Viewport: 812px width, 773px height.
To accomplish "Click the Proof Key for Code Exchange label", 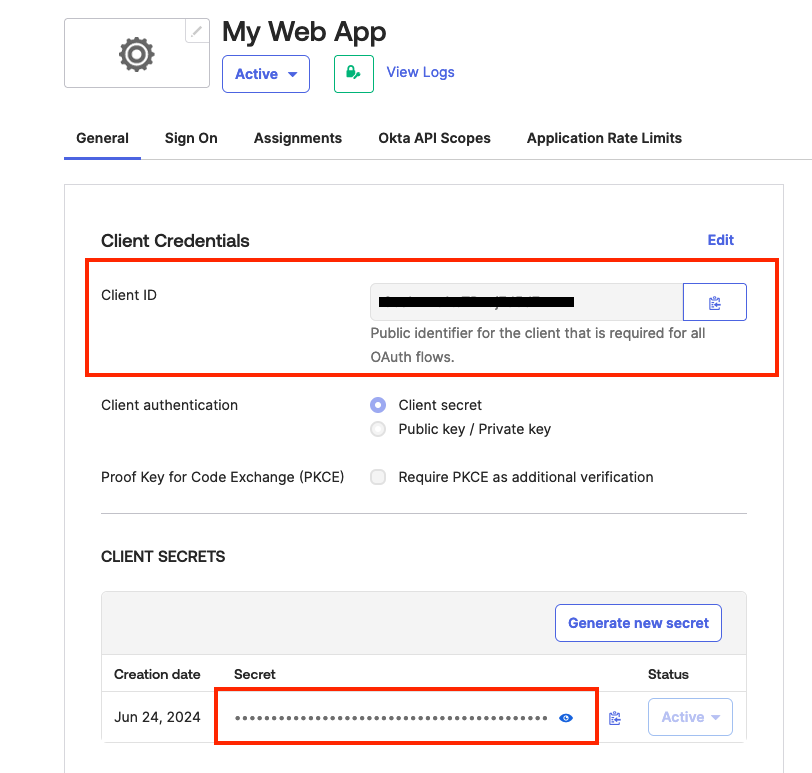I will pyautogui.click(x=223, y=477).
